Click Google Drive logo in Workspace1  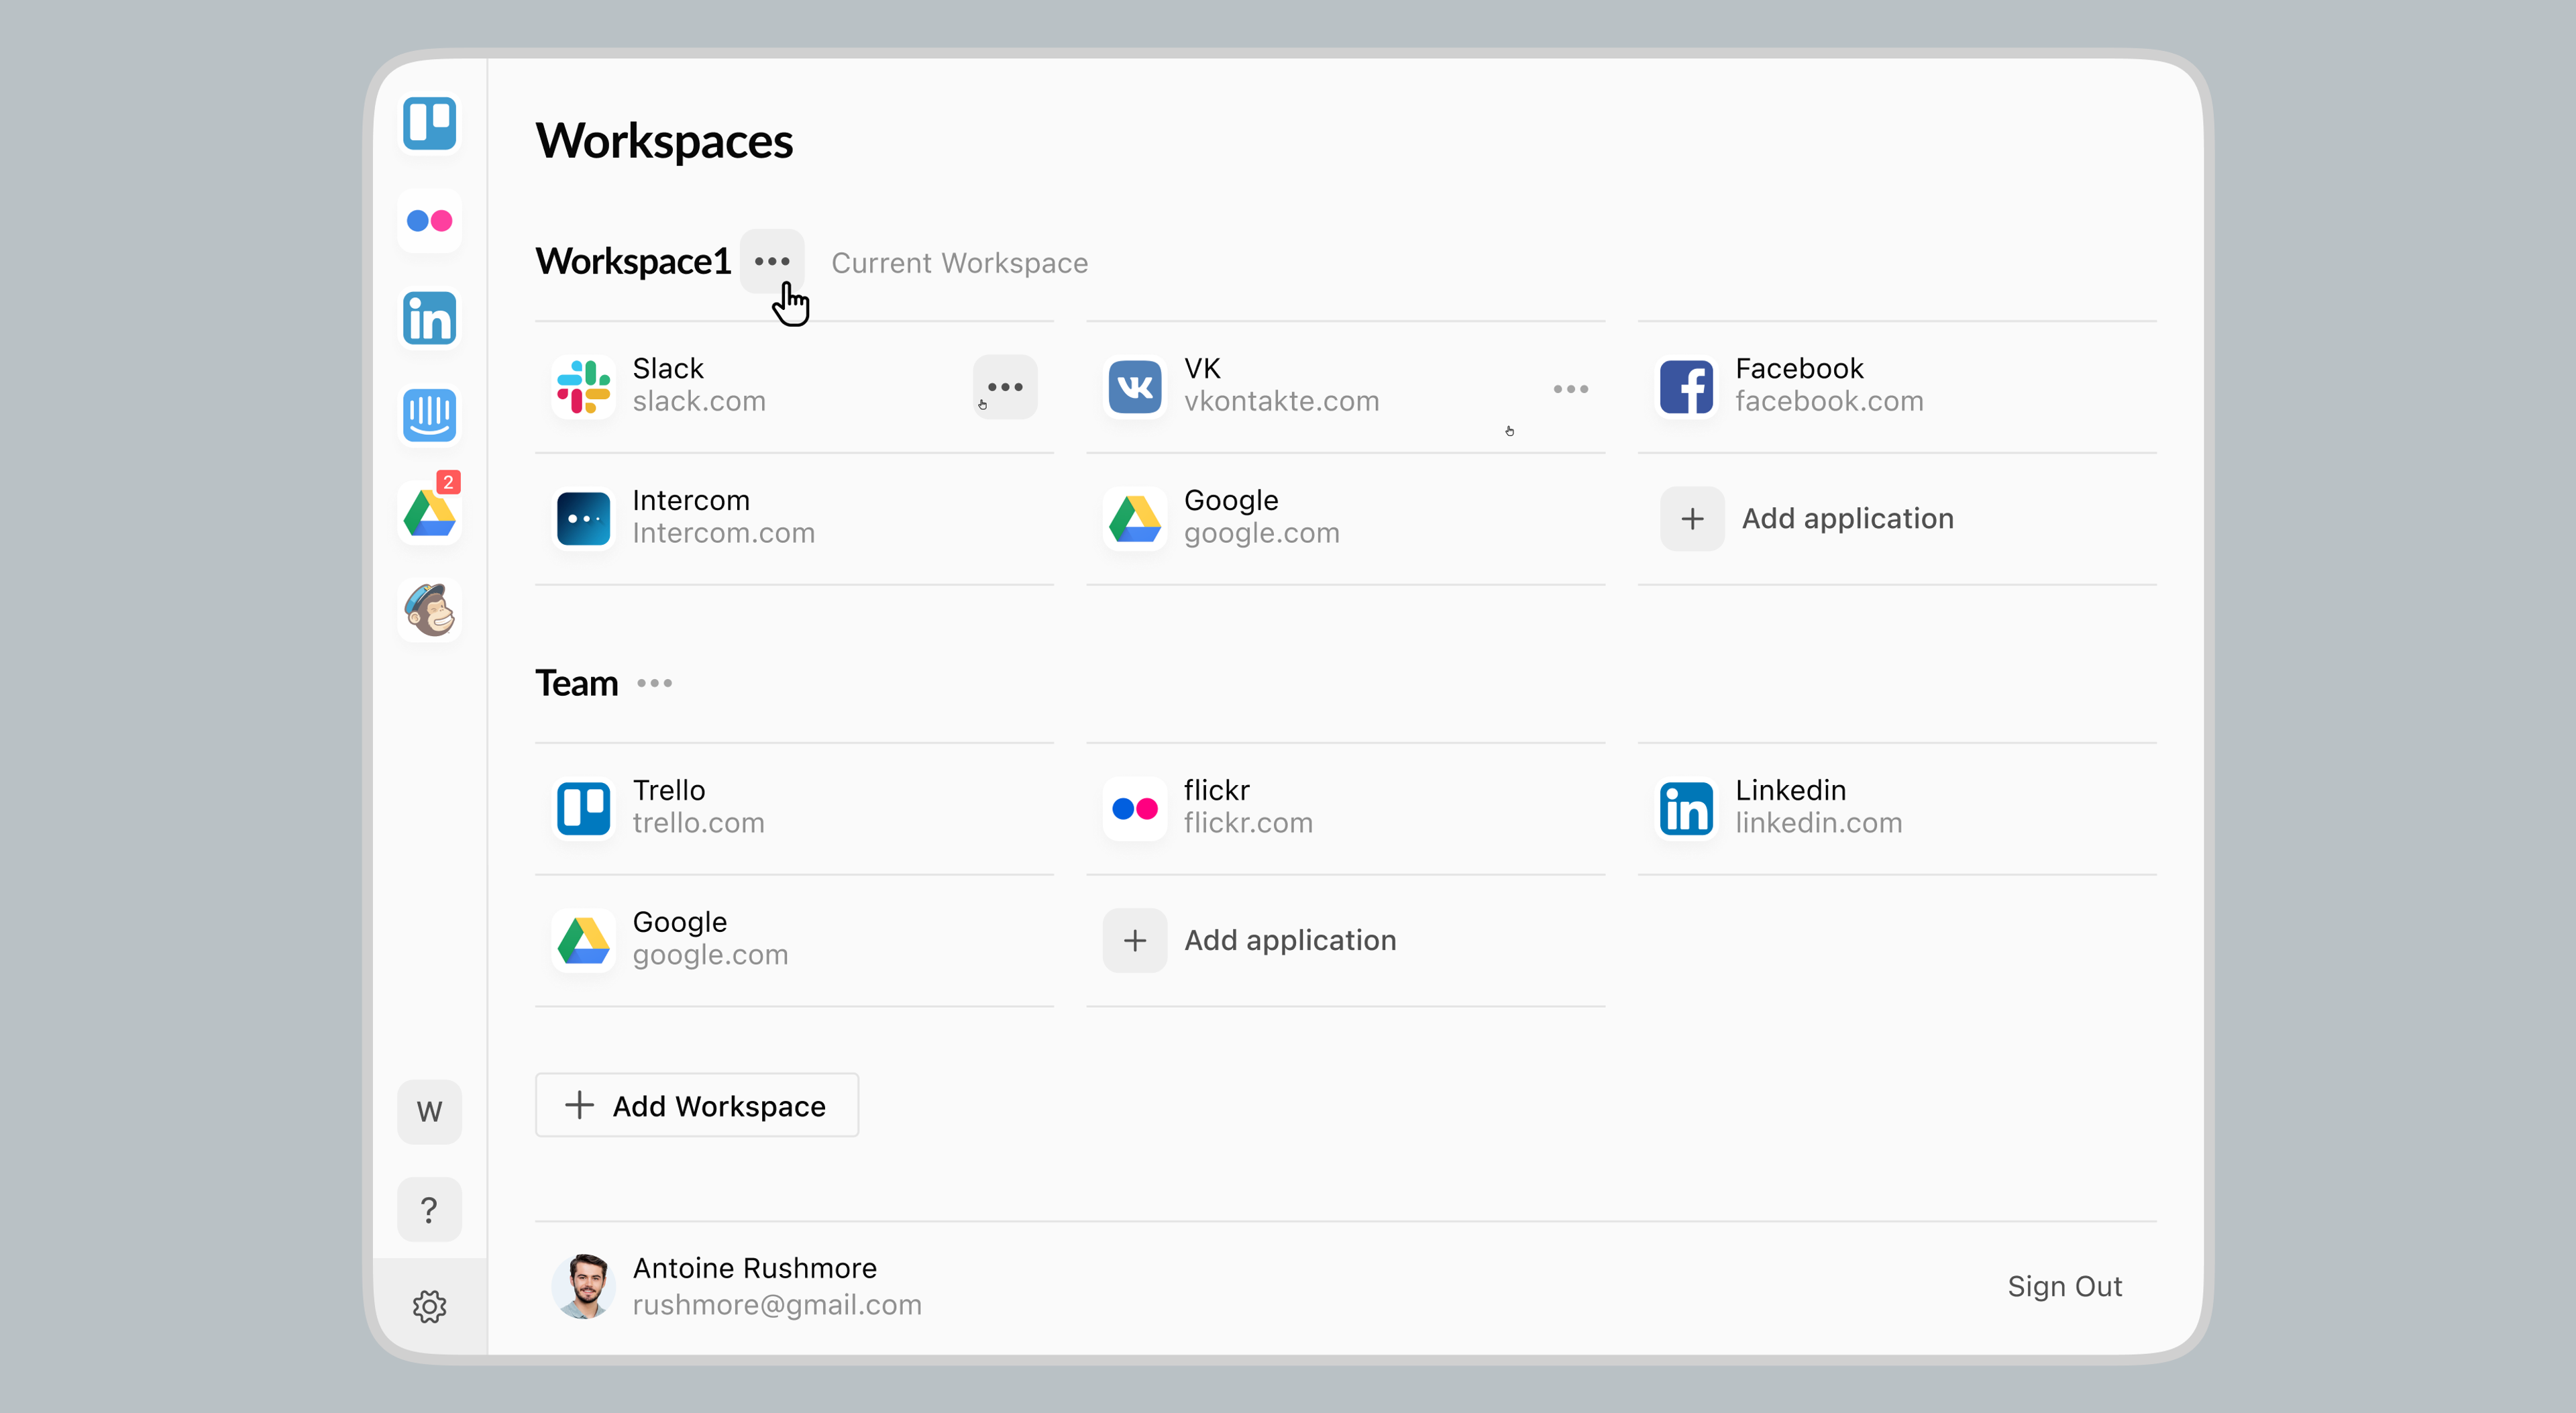1134,519
